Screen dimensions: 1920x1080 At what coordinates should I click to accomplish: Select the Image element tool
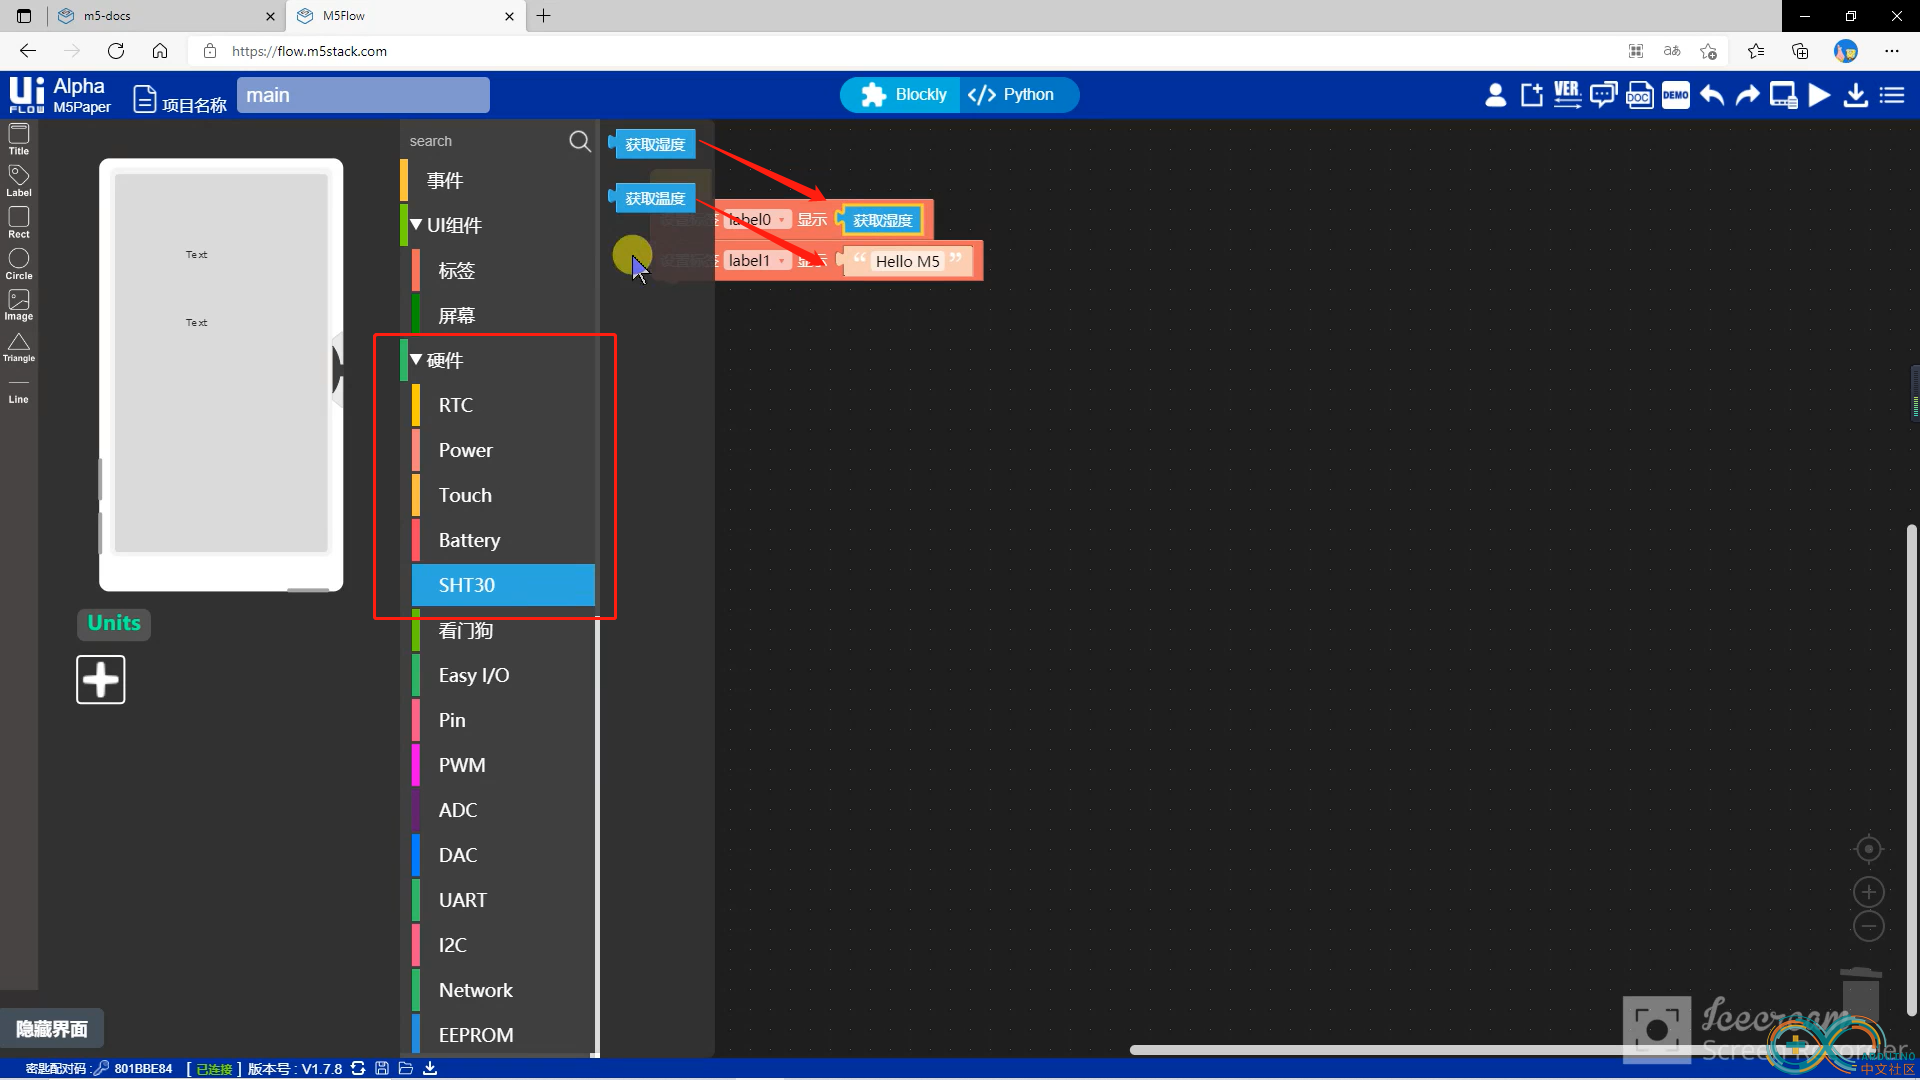click(19, 305)
